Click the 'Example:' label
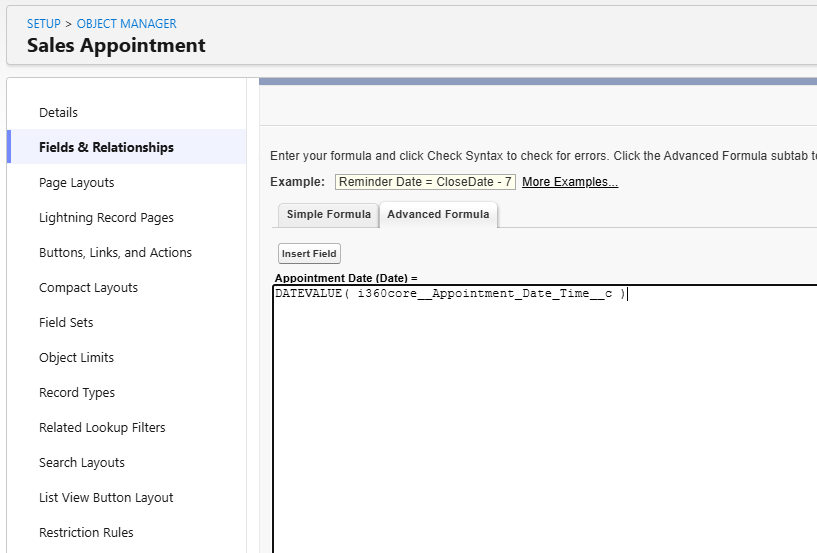This screenshot has width=817, height=553. pyautogui.click(x=297, y=182)
